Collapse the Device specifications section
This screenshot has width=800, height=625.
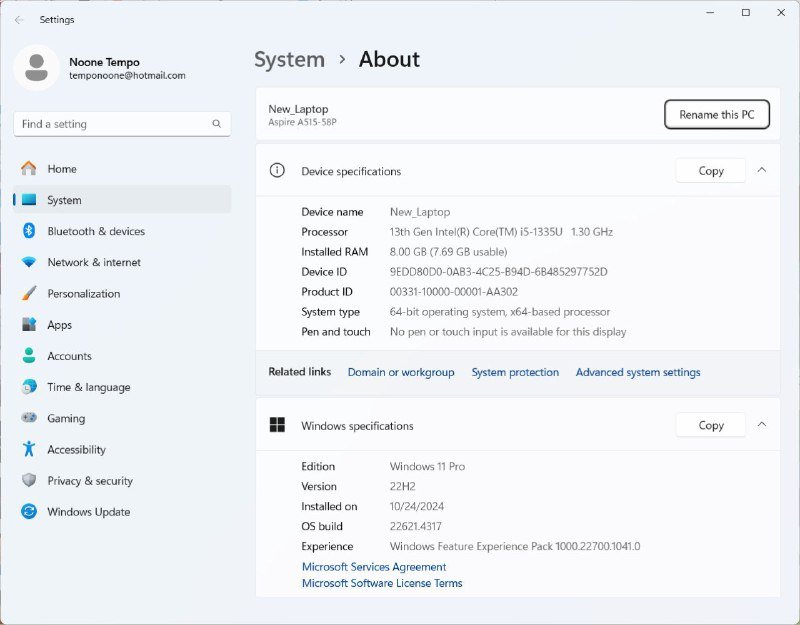click(x=762, y=170)
